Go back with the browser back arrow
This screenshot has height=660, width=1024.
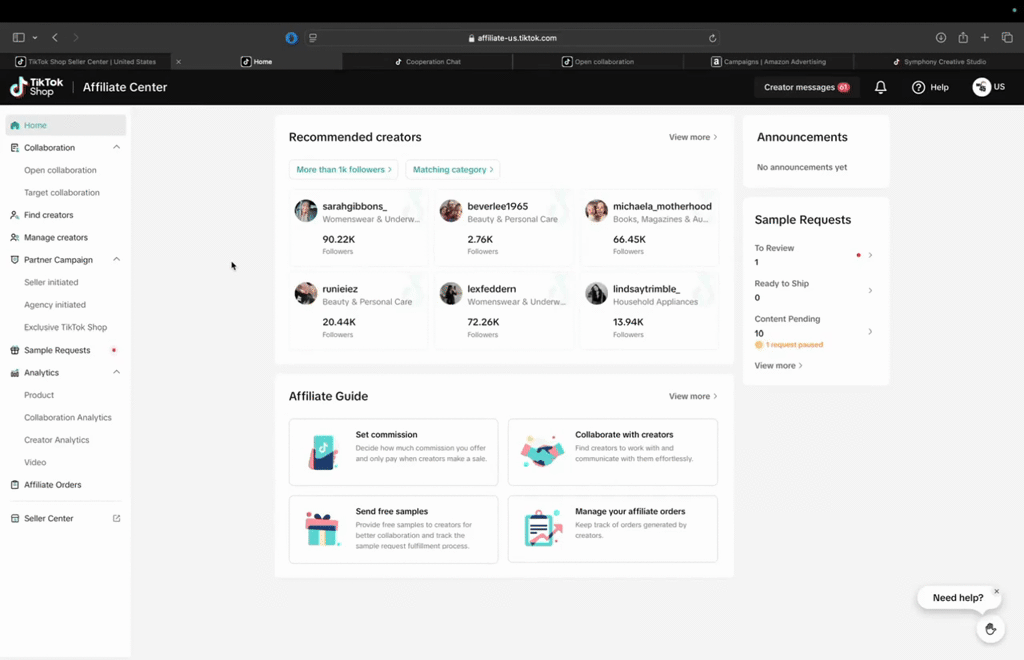(55, 38)
